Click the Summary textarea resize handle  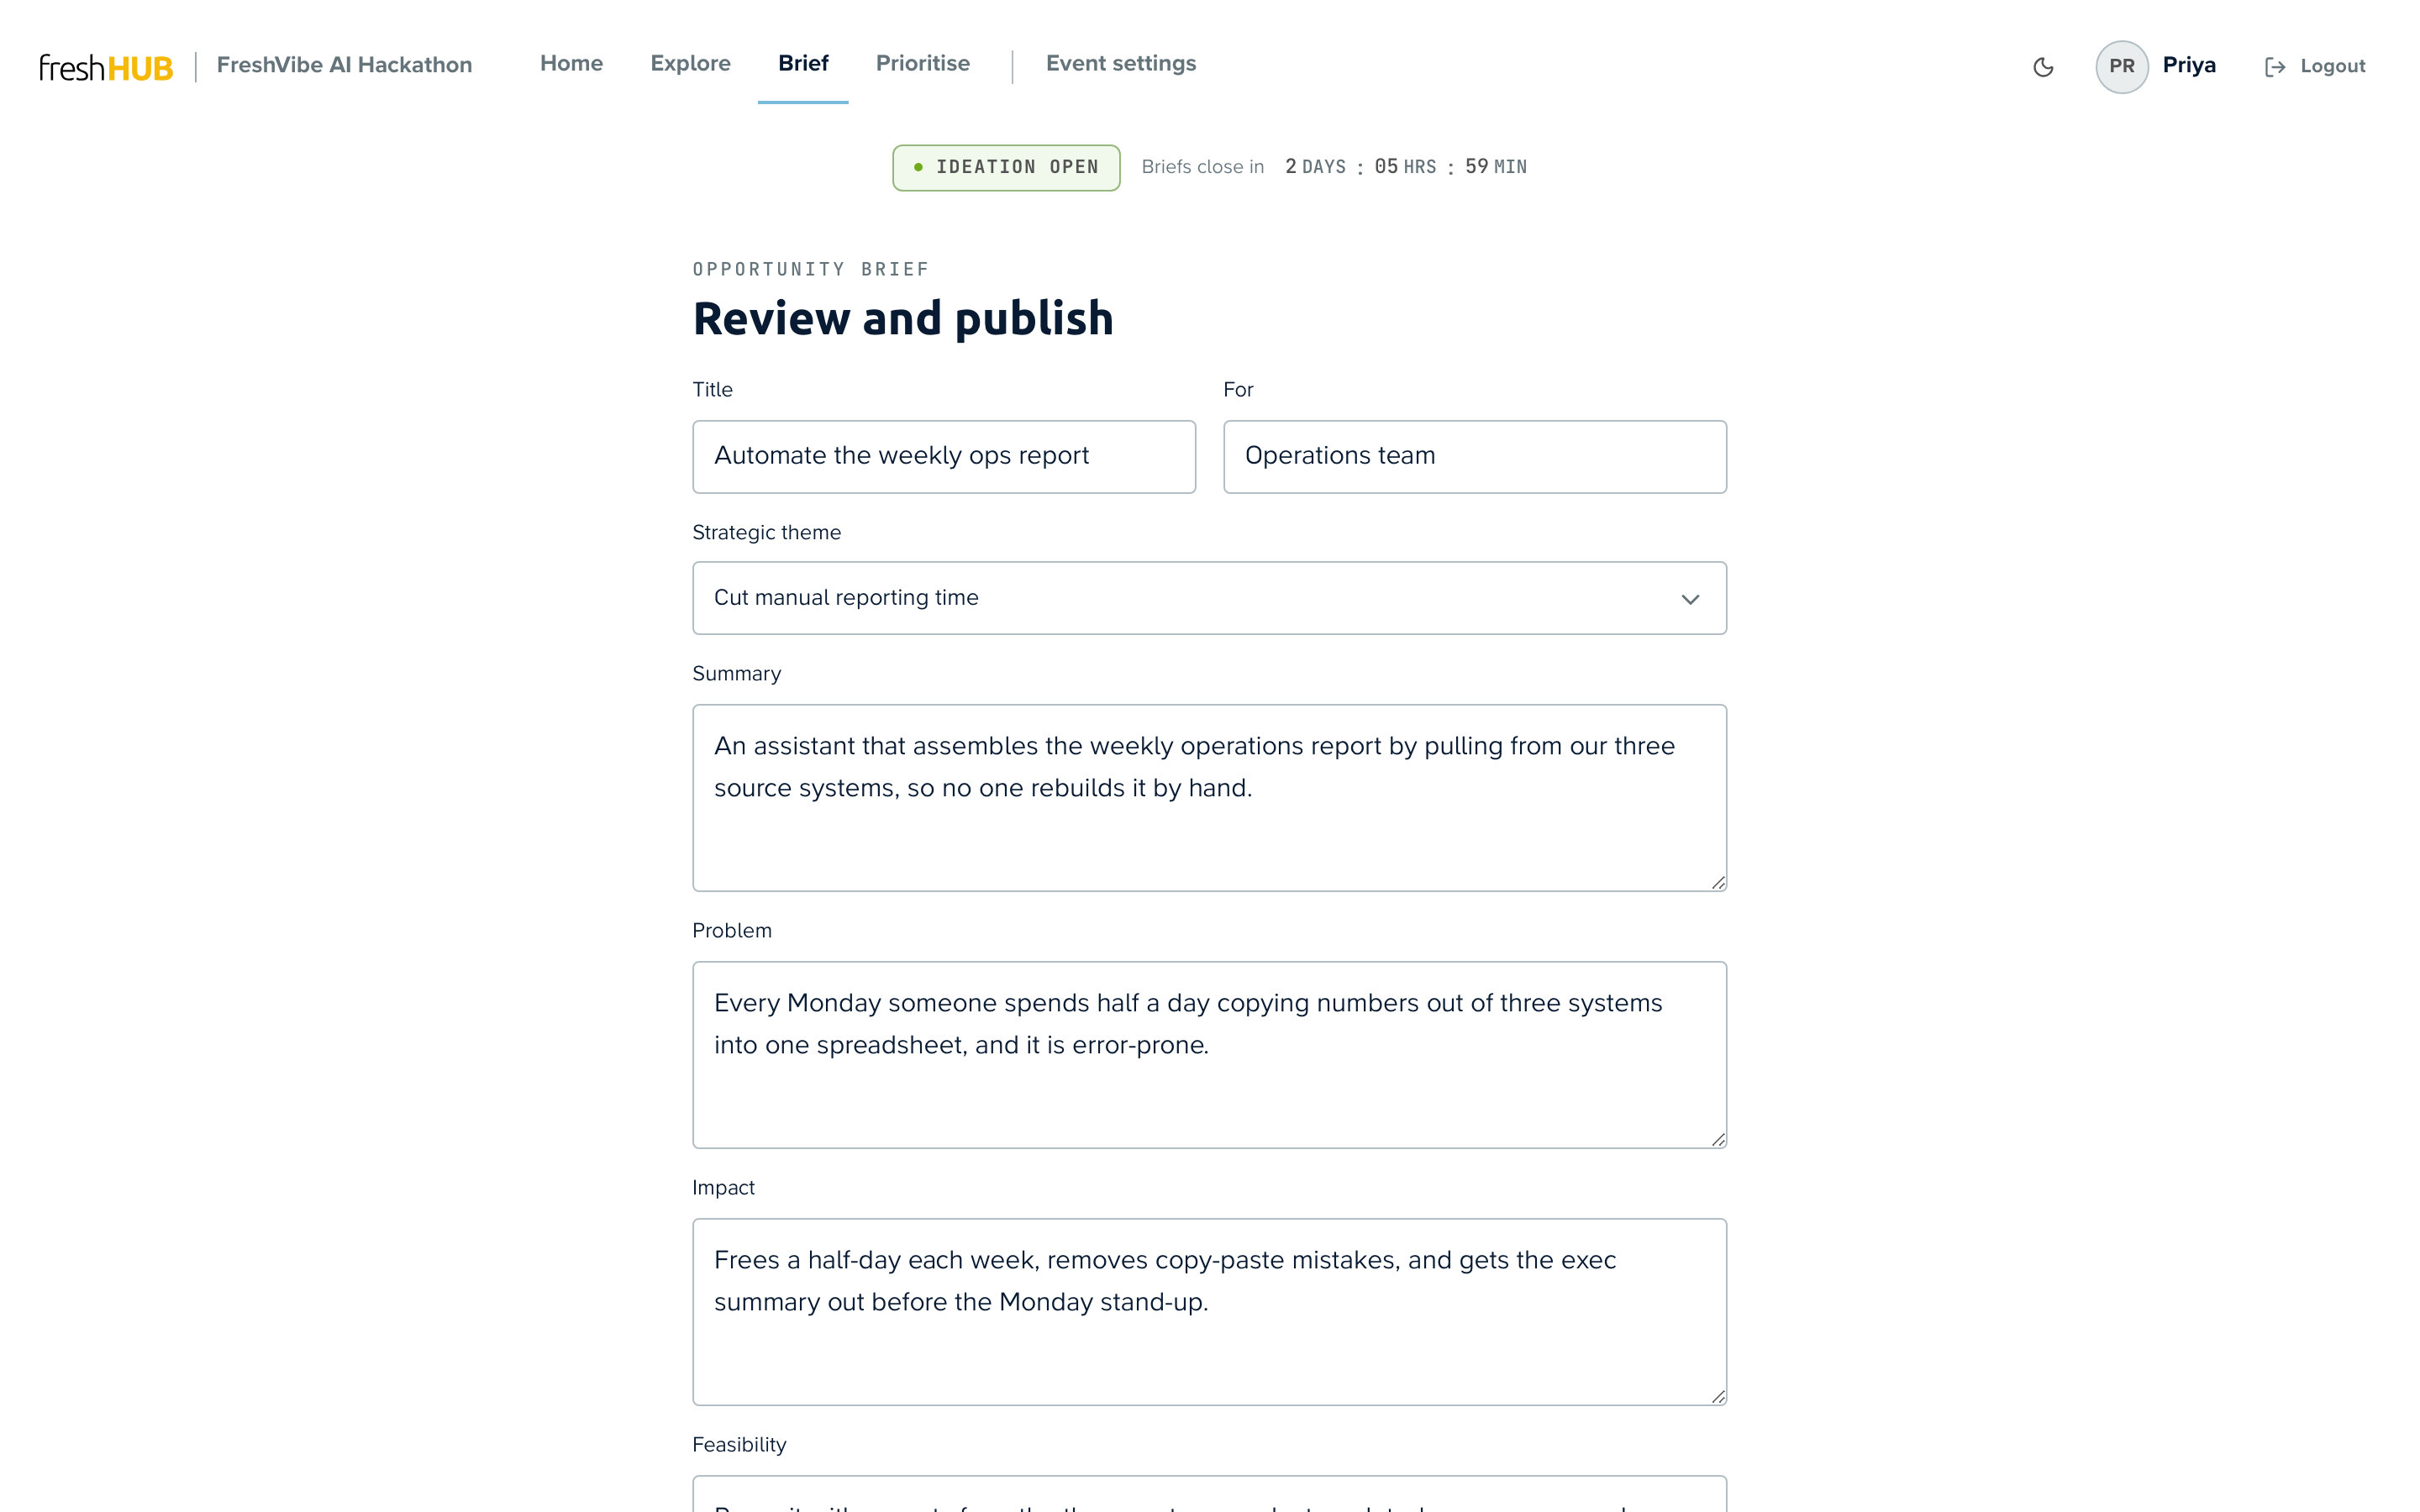1717,882
